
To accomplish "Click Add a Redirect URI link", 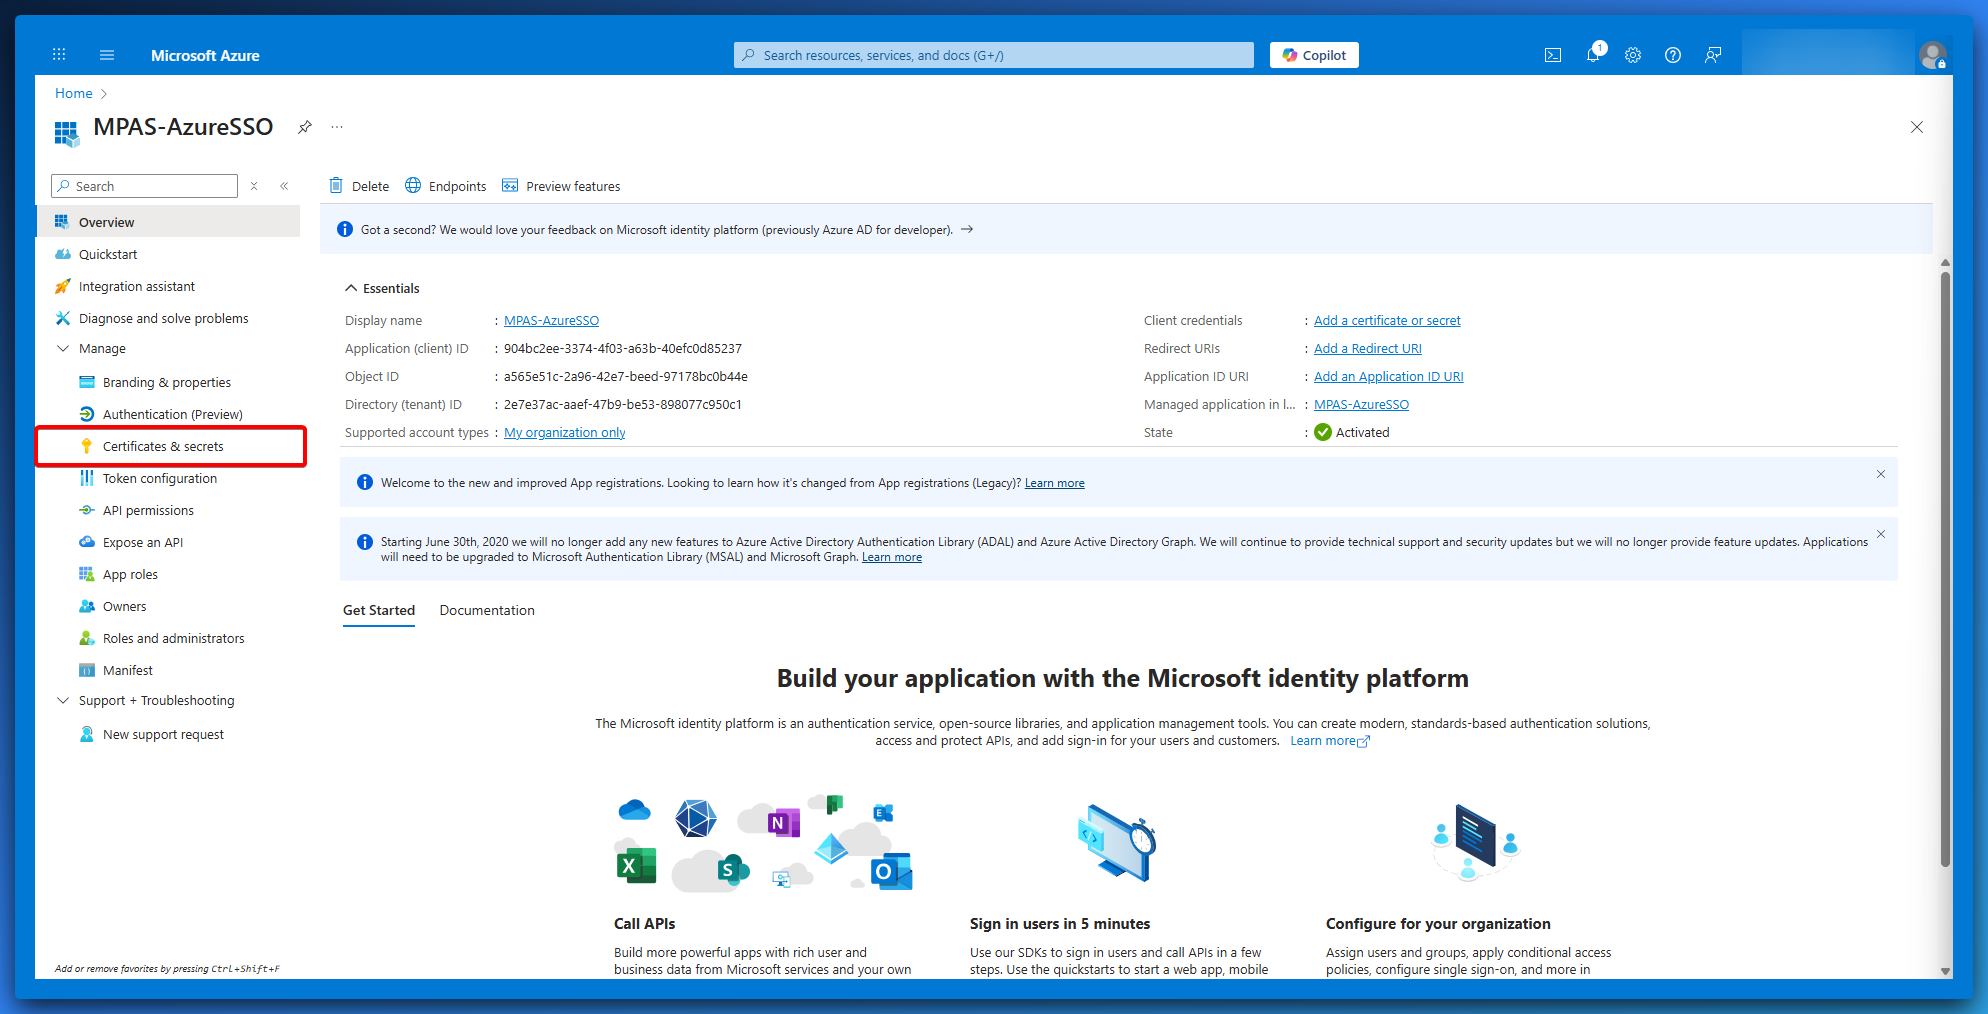I will tap(1368, 348).
